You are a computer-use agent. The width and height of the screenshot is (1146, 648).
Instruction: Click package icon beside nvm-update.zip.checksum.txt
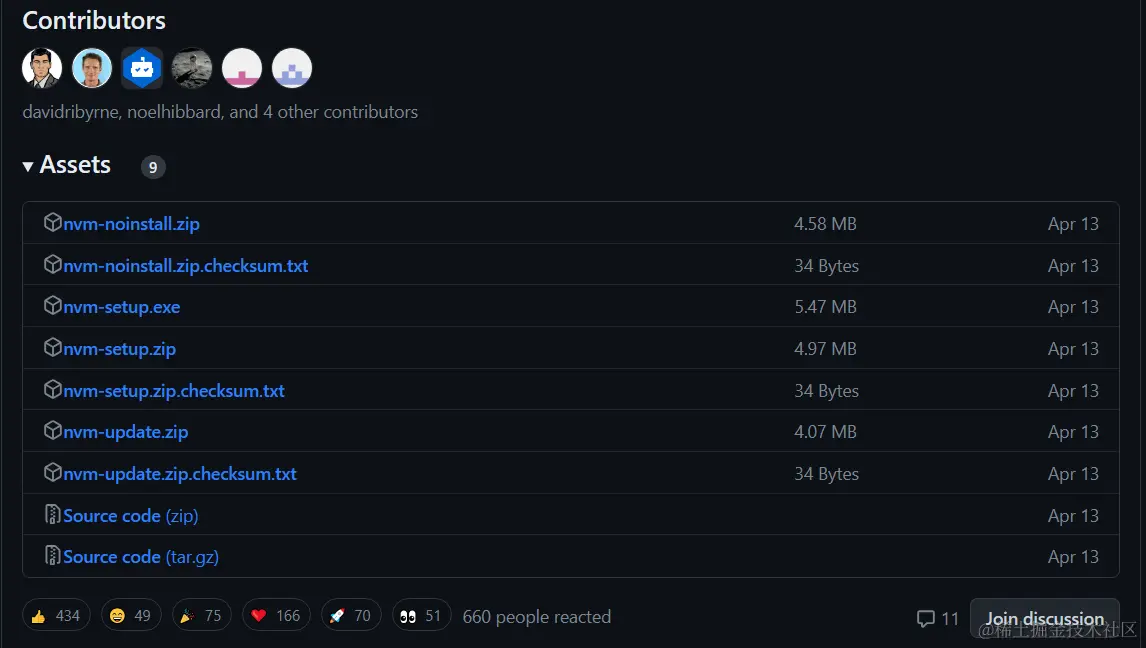point(53,472)
